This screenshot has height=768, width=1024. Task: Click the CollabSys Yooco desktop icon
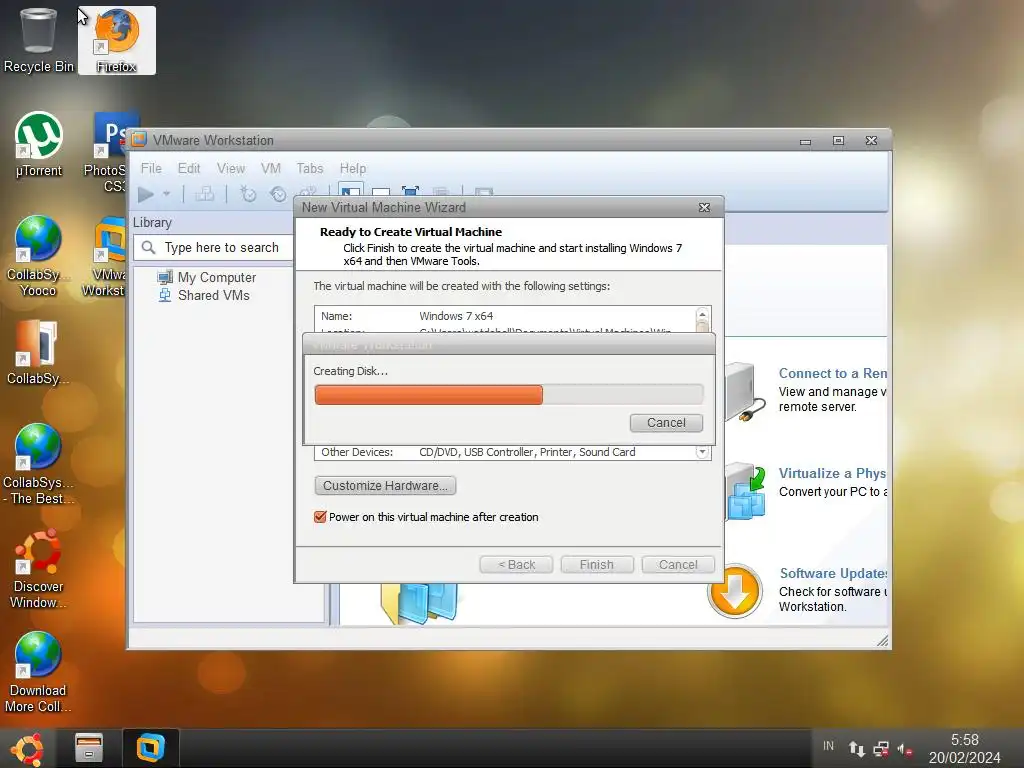point(39,256)
